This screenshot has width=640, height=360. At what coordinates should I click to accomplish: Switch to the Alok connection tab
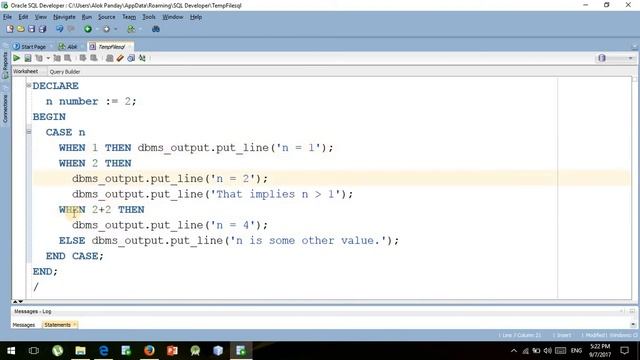(68, 47)
